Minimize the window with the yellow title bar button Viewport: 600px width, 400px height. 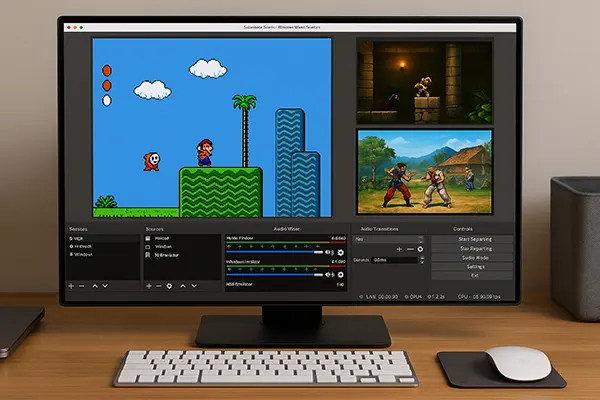tap(75, 28)
